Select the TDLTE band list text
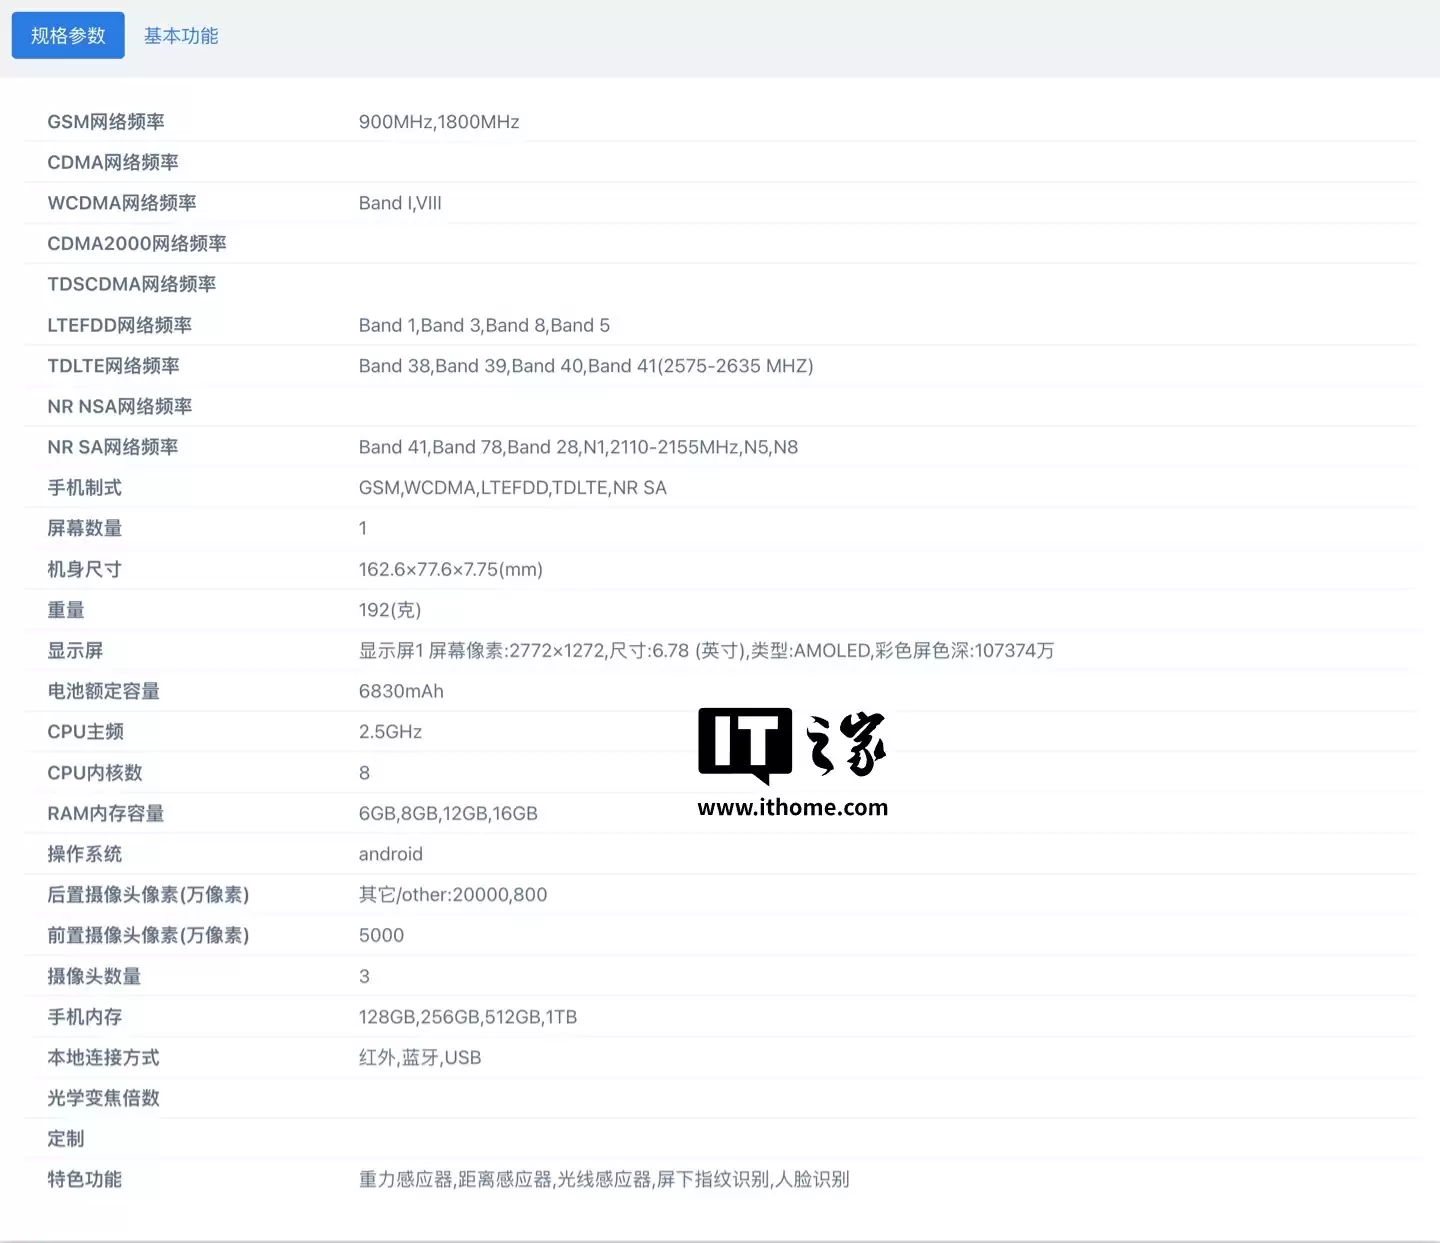Viewport: 1440px width, 1243px height. pyautogui.click(x=586, y=365)
